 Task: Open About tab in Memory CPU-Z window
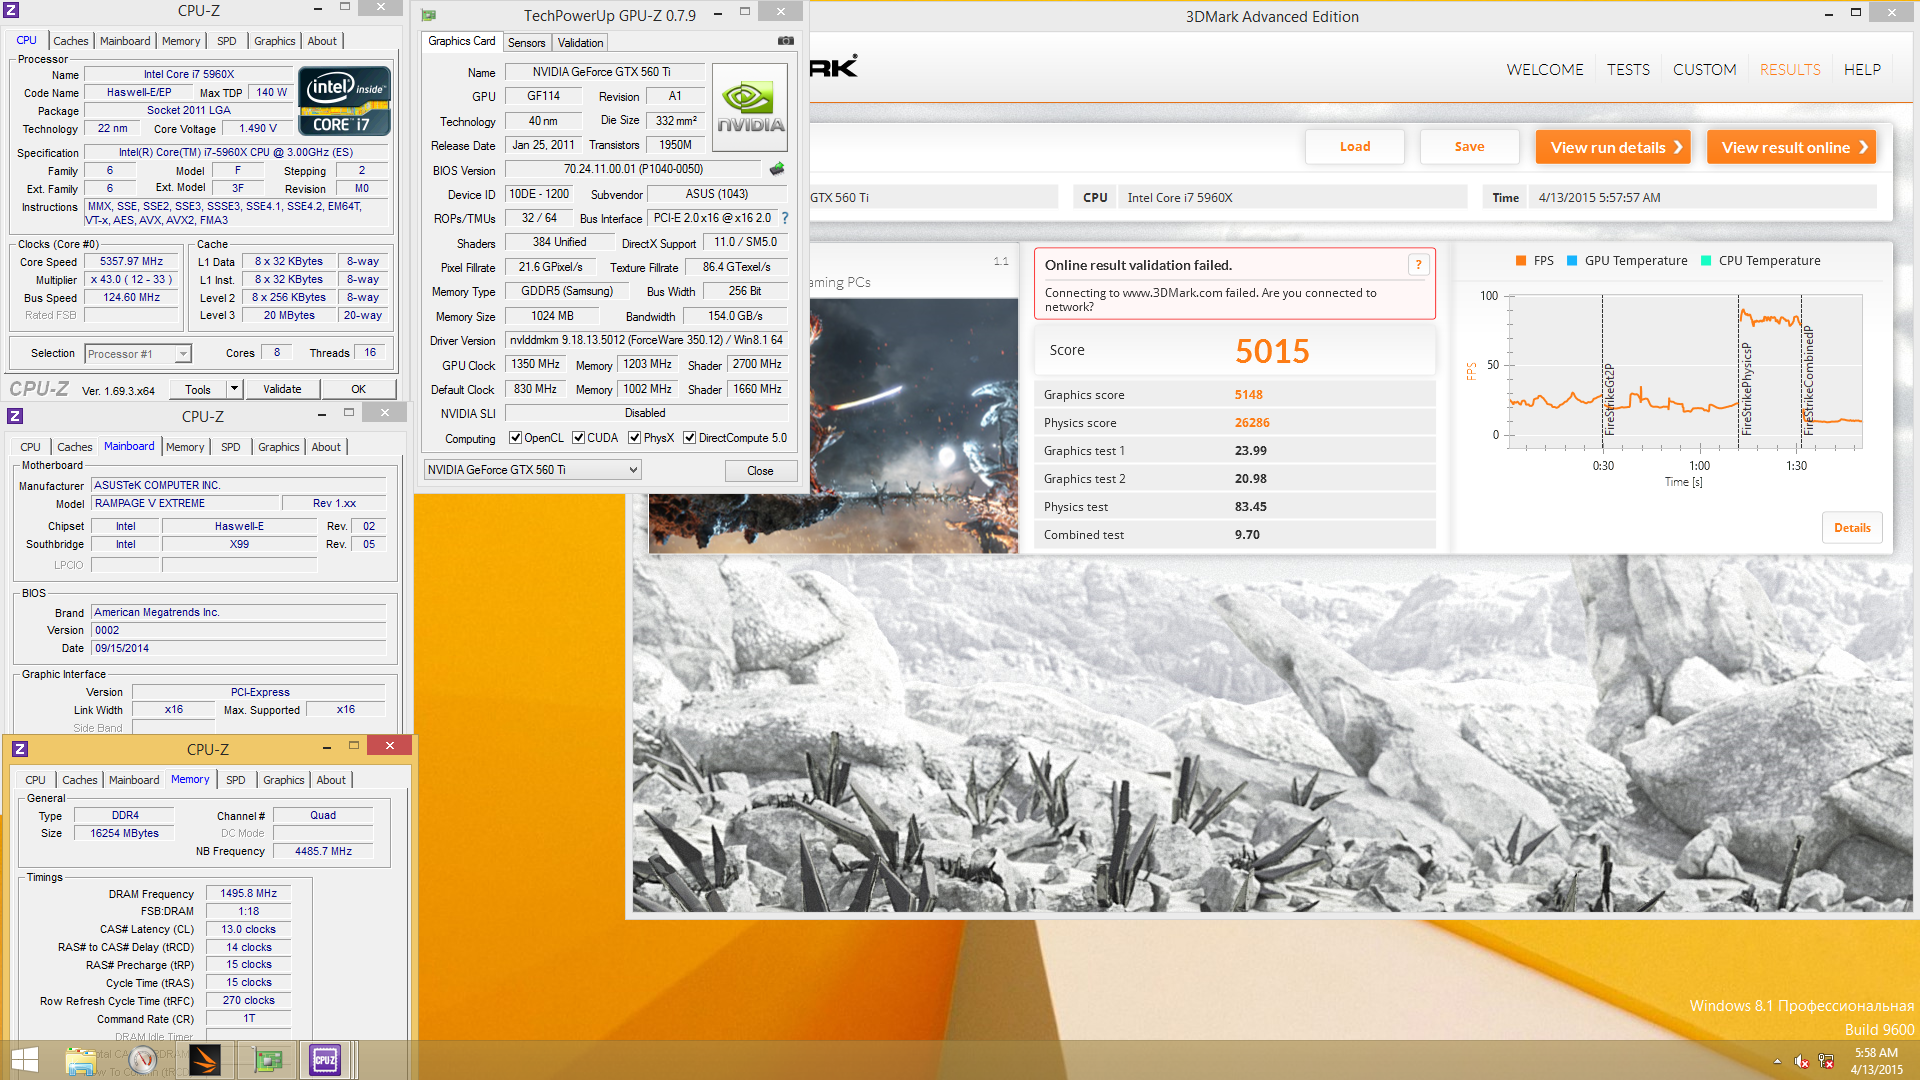click(x=331, y=780)
